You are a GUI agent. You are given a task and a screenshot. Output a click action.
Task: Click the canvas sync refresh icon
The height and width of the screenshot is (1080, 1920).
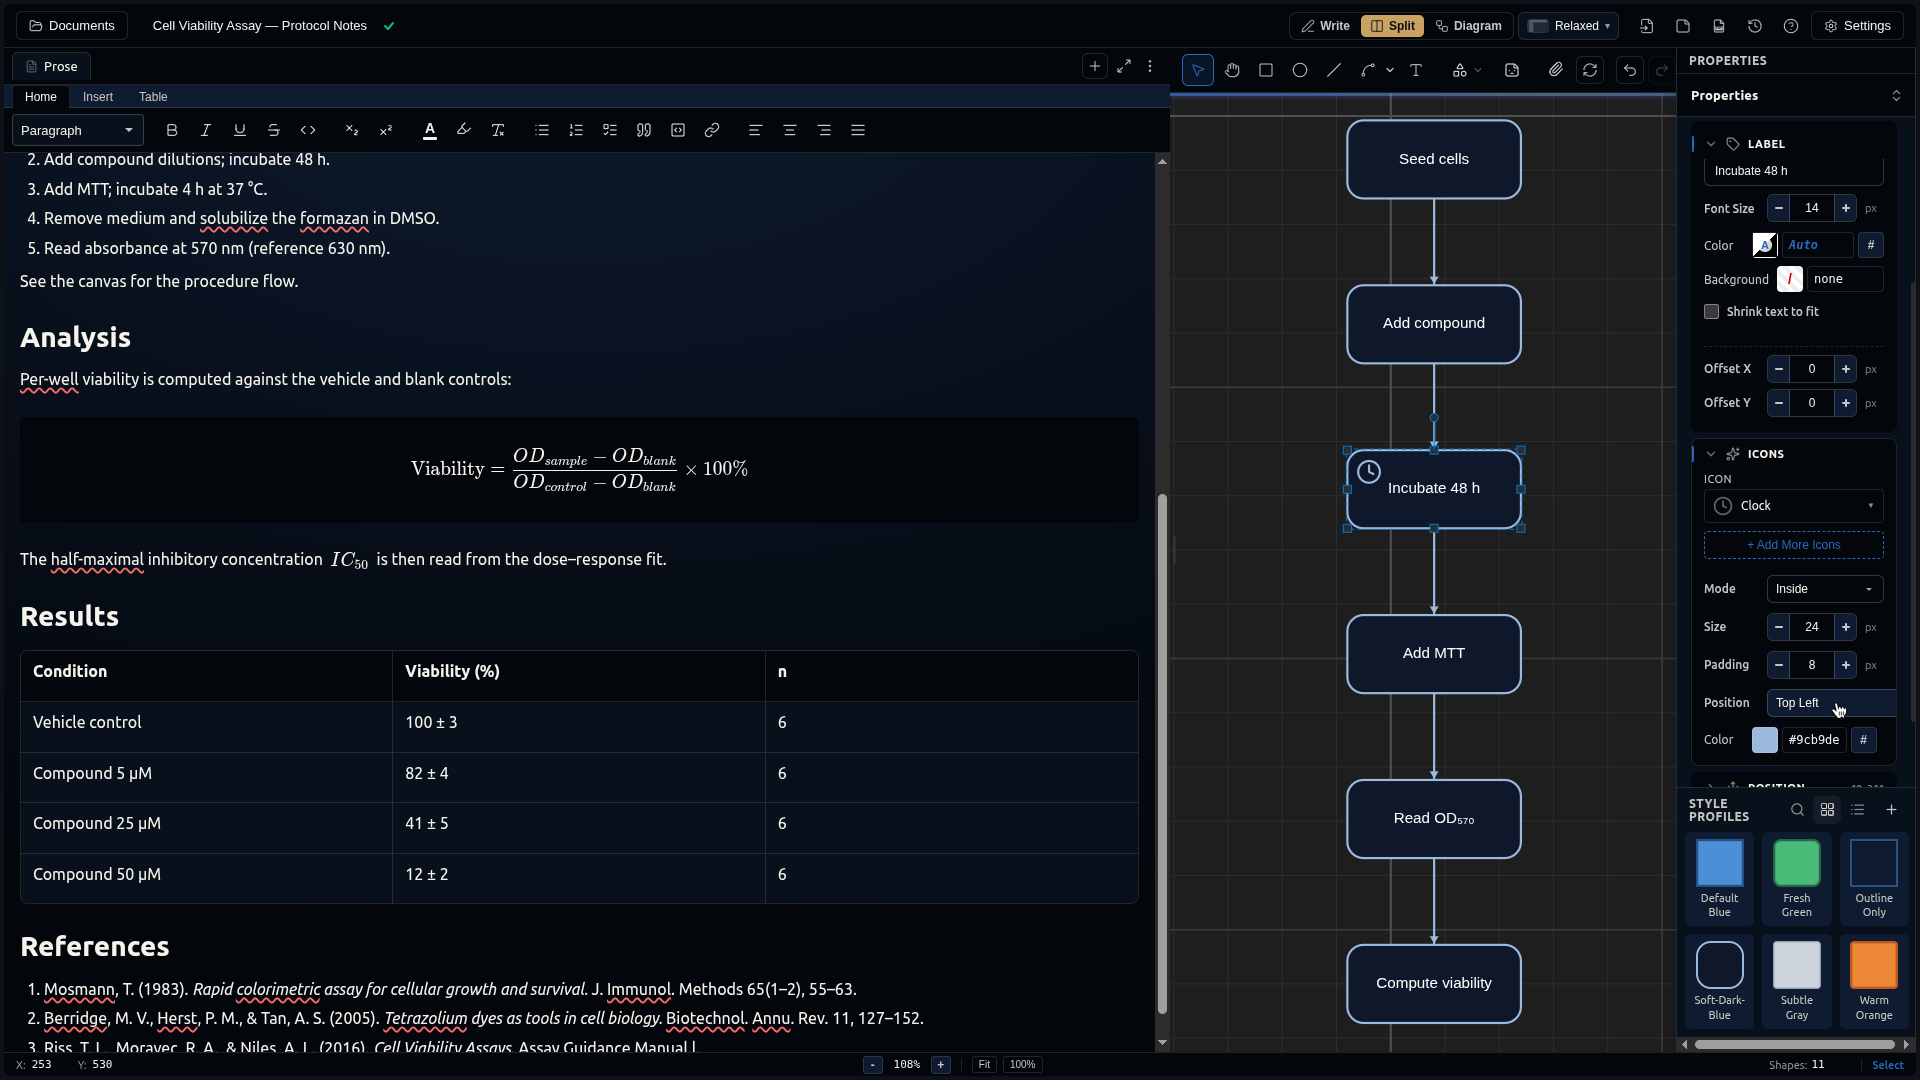(x=1590, y=70)
